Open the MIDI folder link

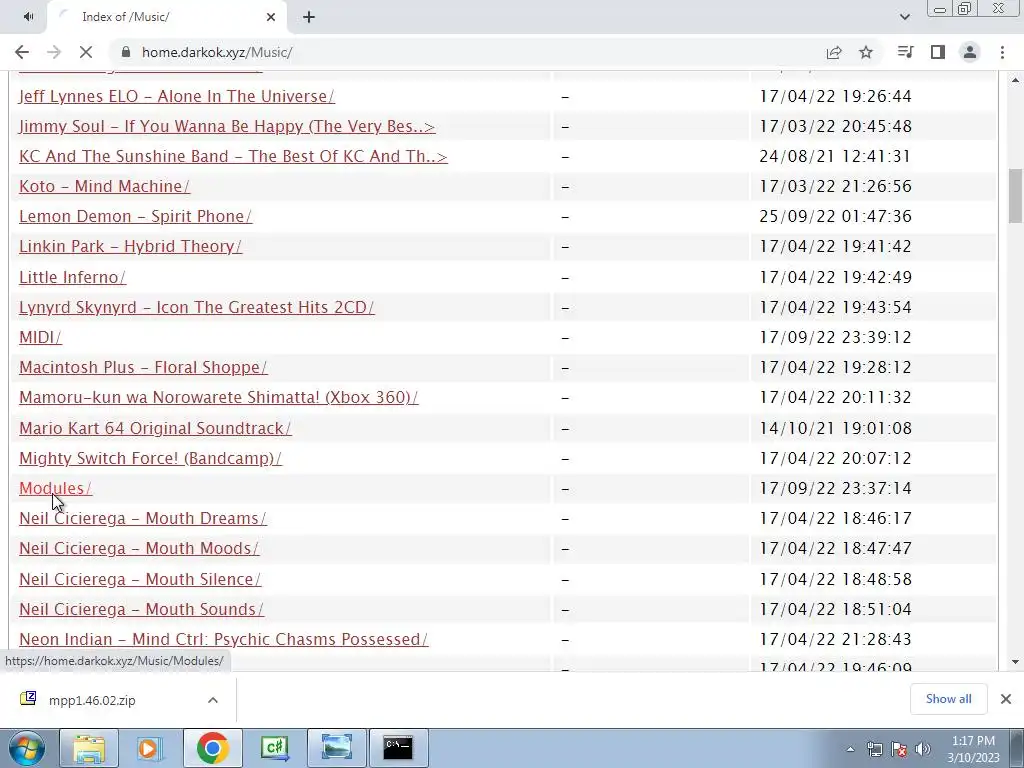click(x=40, y=337)
